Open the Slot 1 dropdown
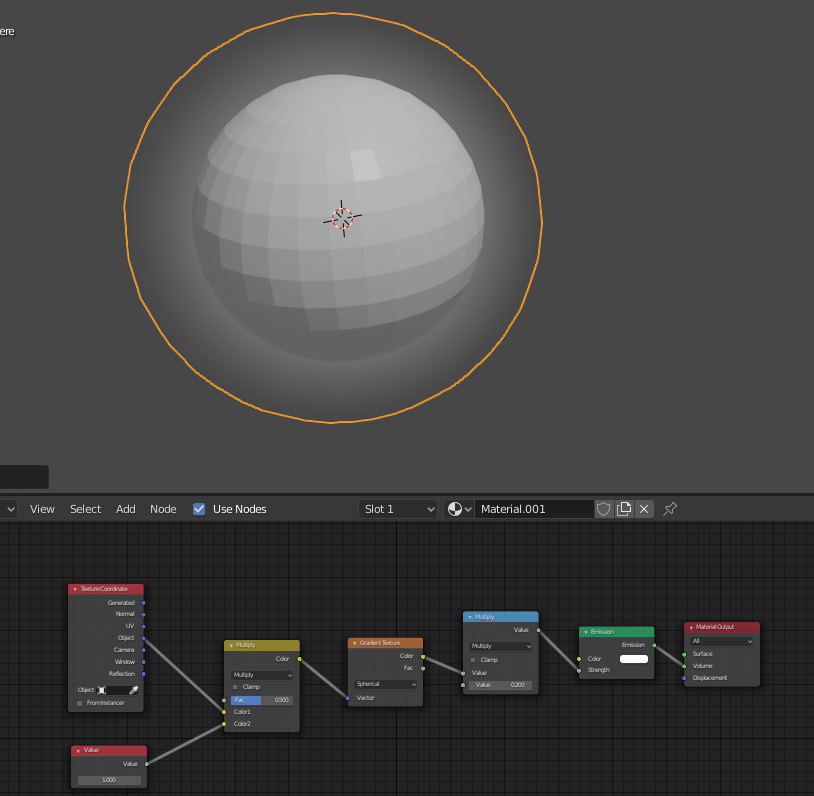The height and width of the screenshot is (796, 814). click(398, 509)
